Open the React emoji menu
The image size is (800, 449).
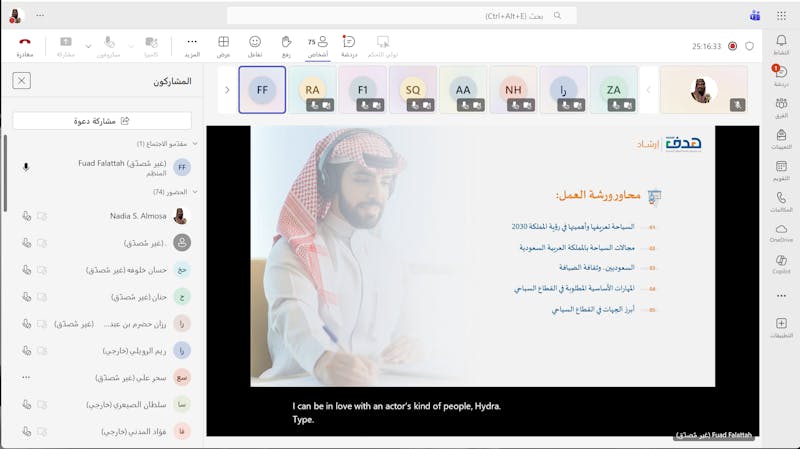[255, 46]
